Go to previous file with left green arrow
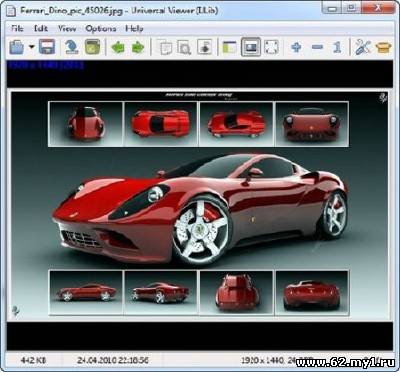 pyautogui.click(x=117, y=47)
